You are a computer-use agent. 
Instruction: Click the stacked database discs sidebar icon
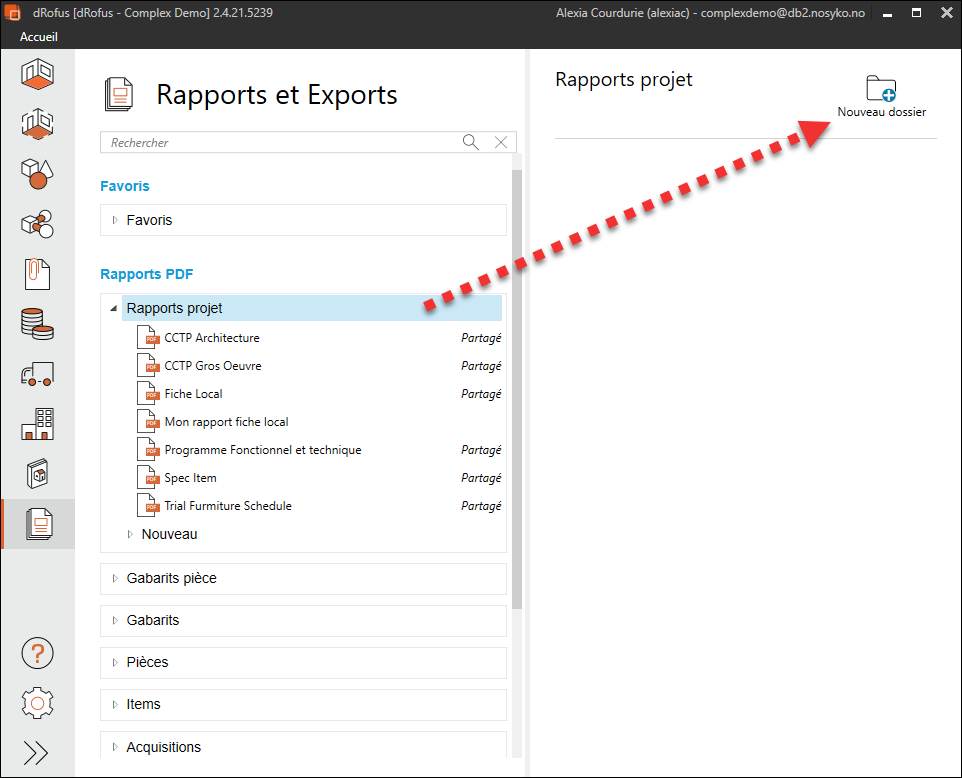click(37, 324)
